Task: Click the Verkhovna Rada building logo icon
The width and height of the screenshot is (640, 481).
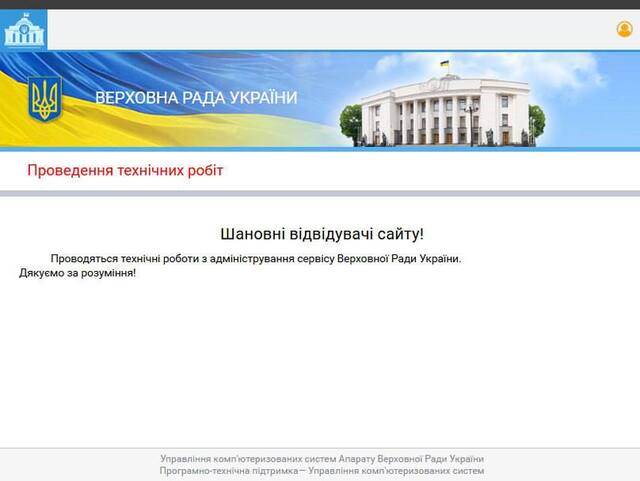Action: coord(24,29)
